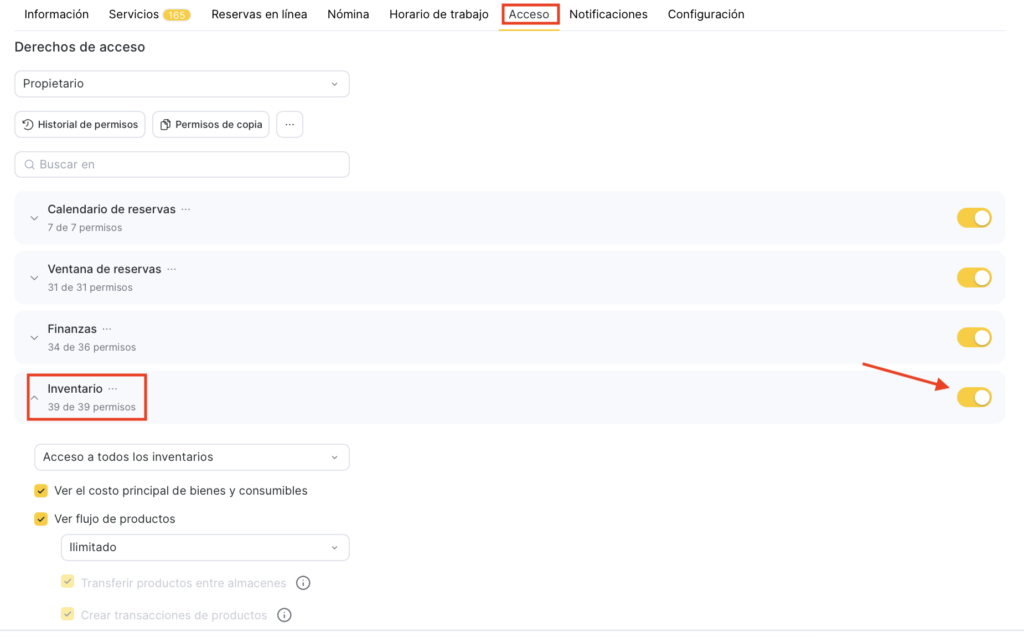Open the Acceso a todos los inventarios dropdown
The image size is (1024, 637).
192,457
